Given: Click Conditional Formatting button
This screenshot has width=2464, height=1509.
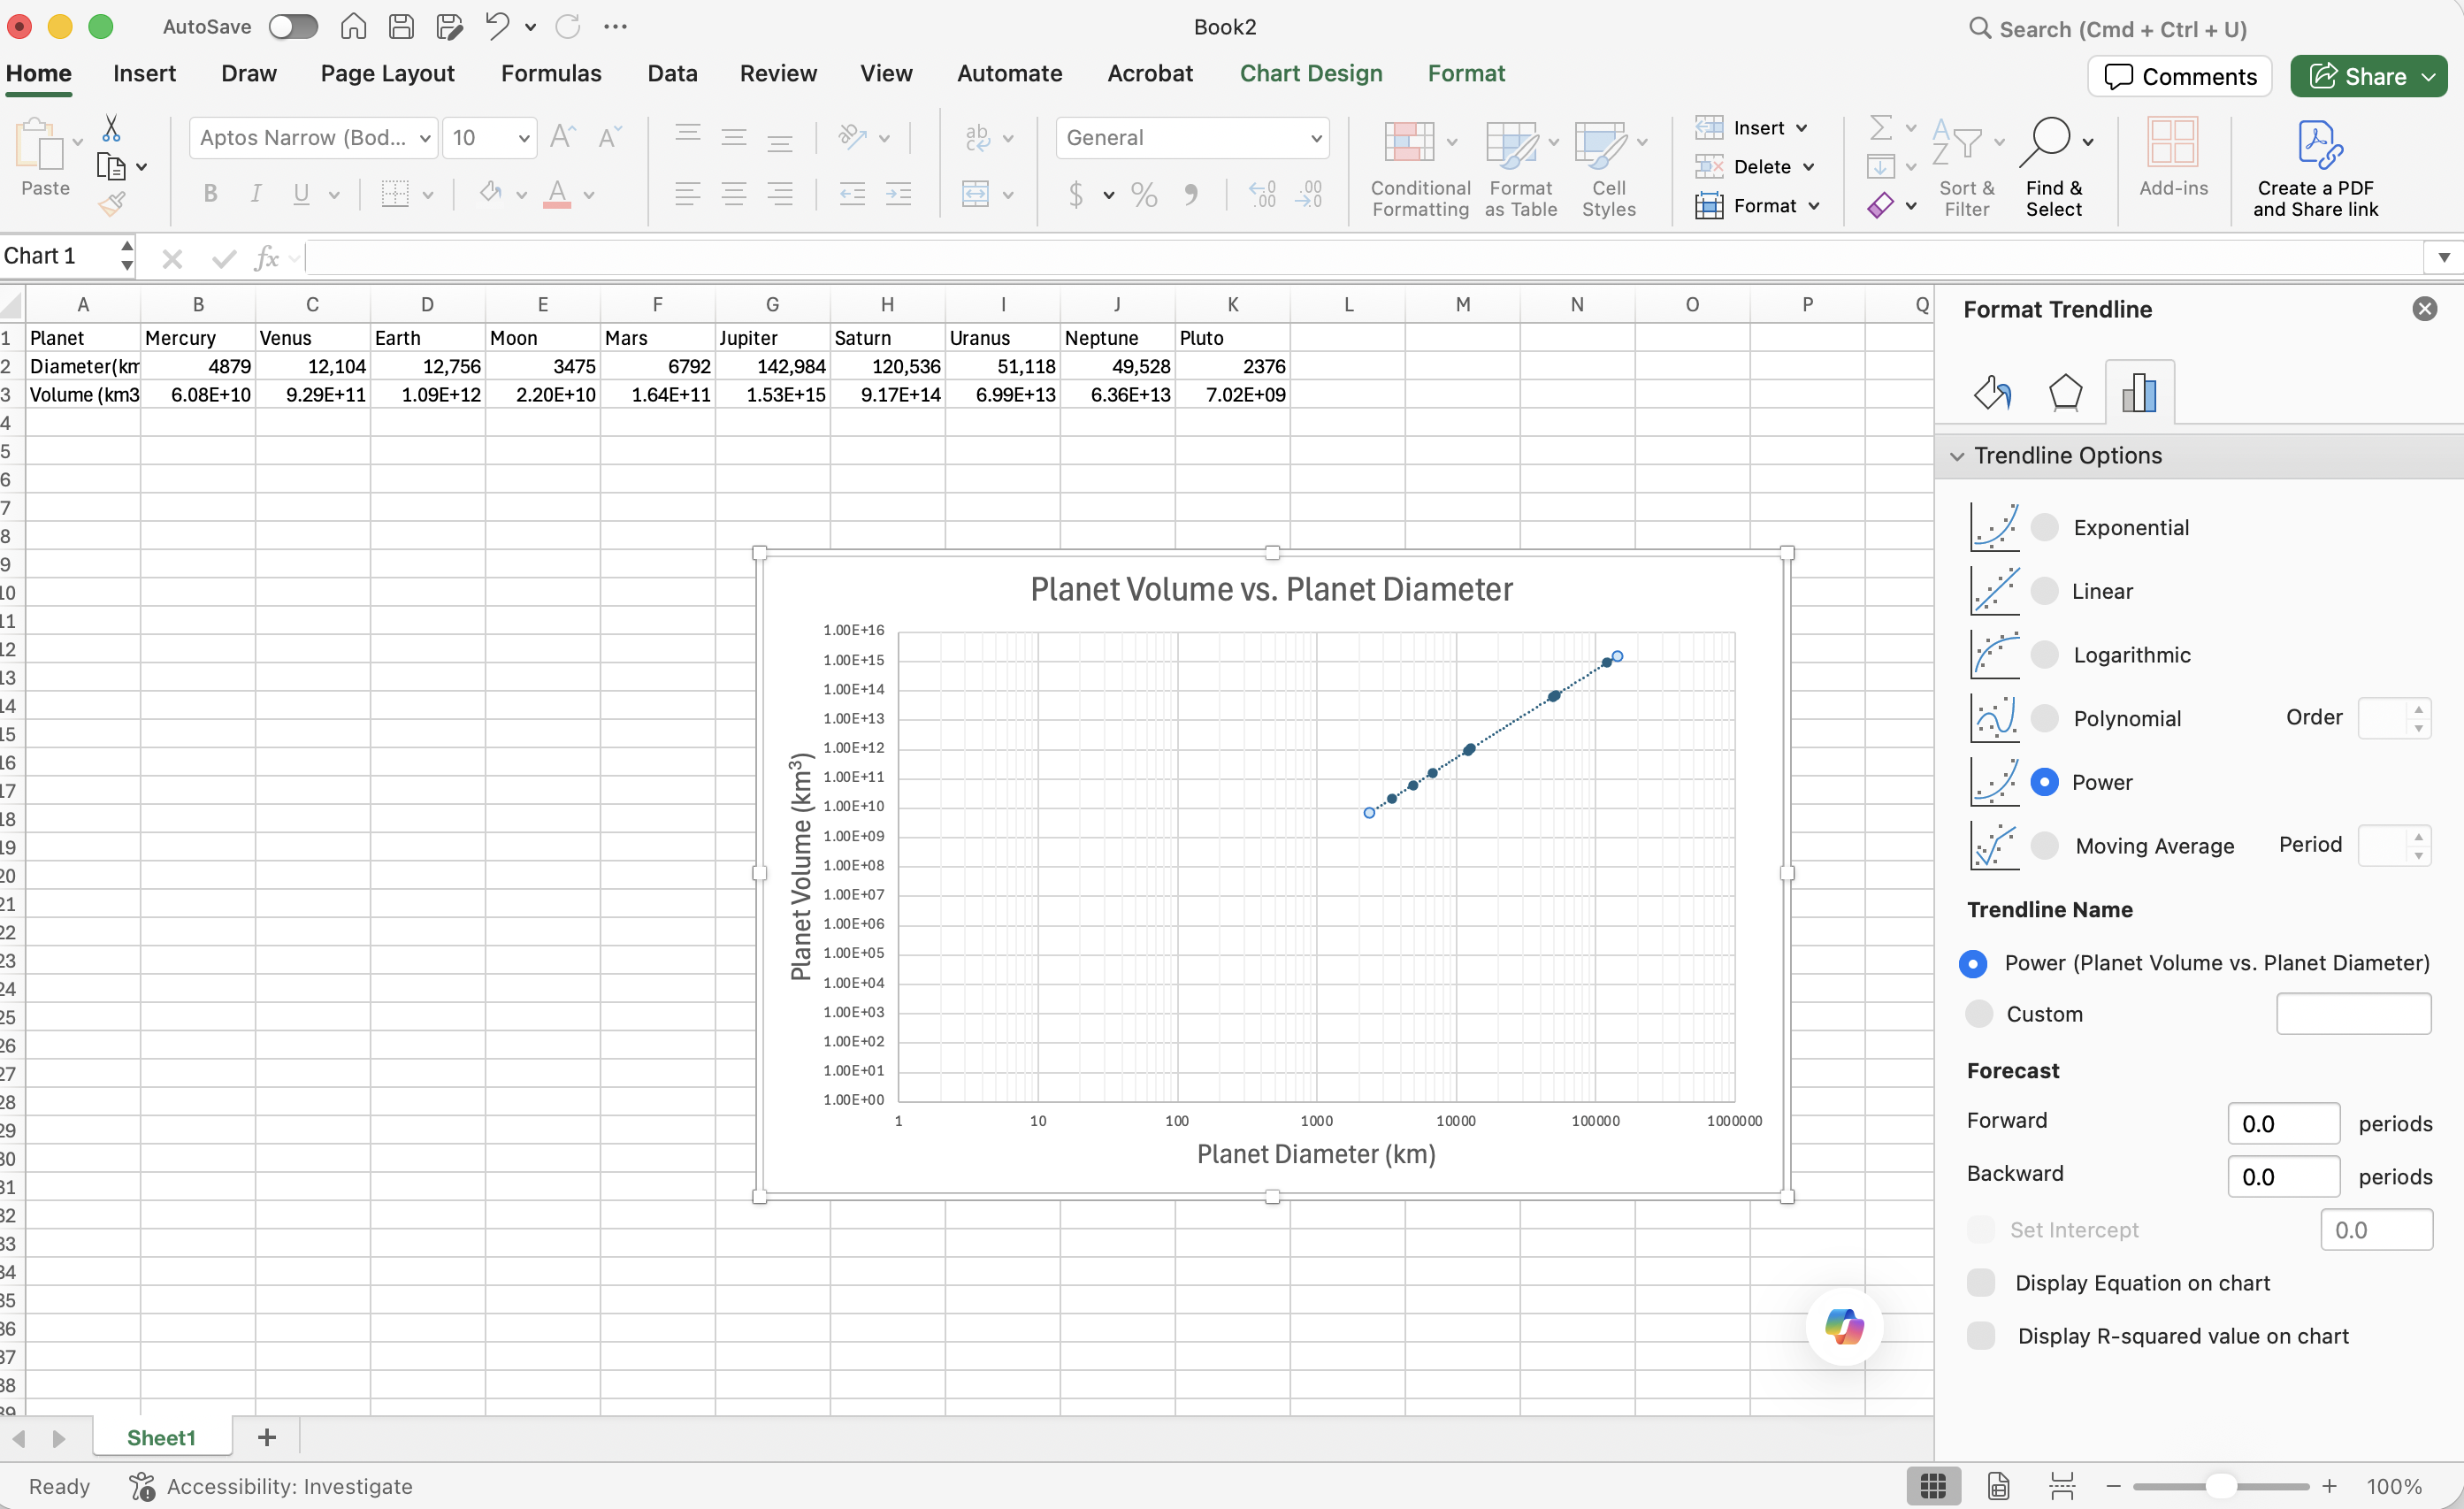Looking at the screenshot, I should [1420, 168].
